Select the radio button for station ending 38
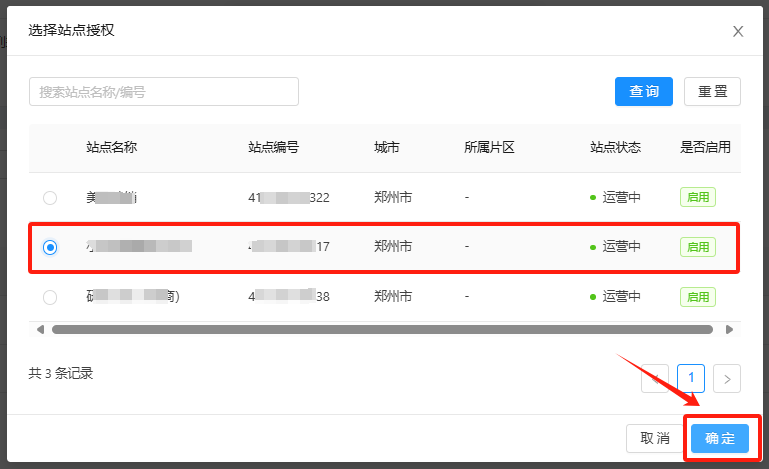Image resolution: width=769 pixels, height=469 pixels. click(x=50, y=297)
